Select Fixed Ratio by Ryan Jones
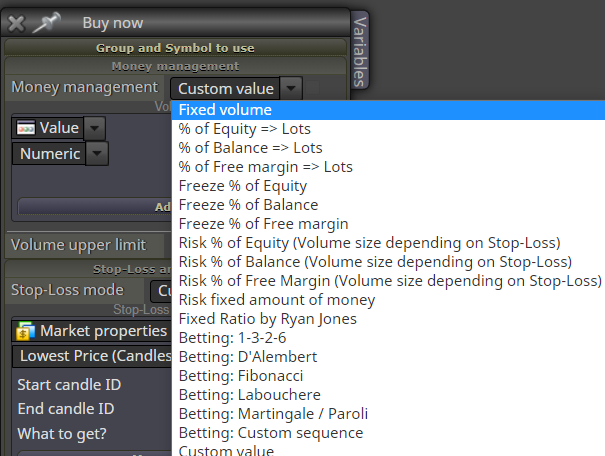Viewport: 605px width, 456px height. coord(388,319)
